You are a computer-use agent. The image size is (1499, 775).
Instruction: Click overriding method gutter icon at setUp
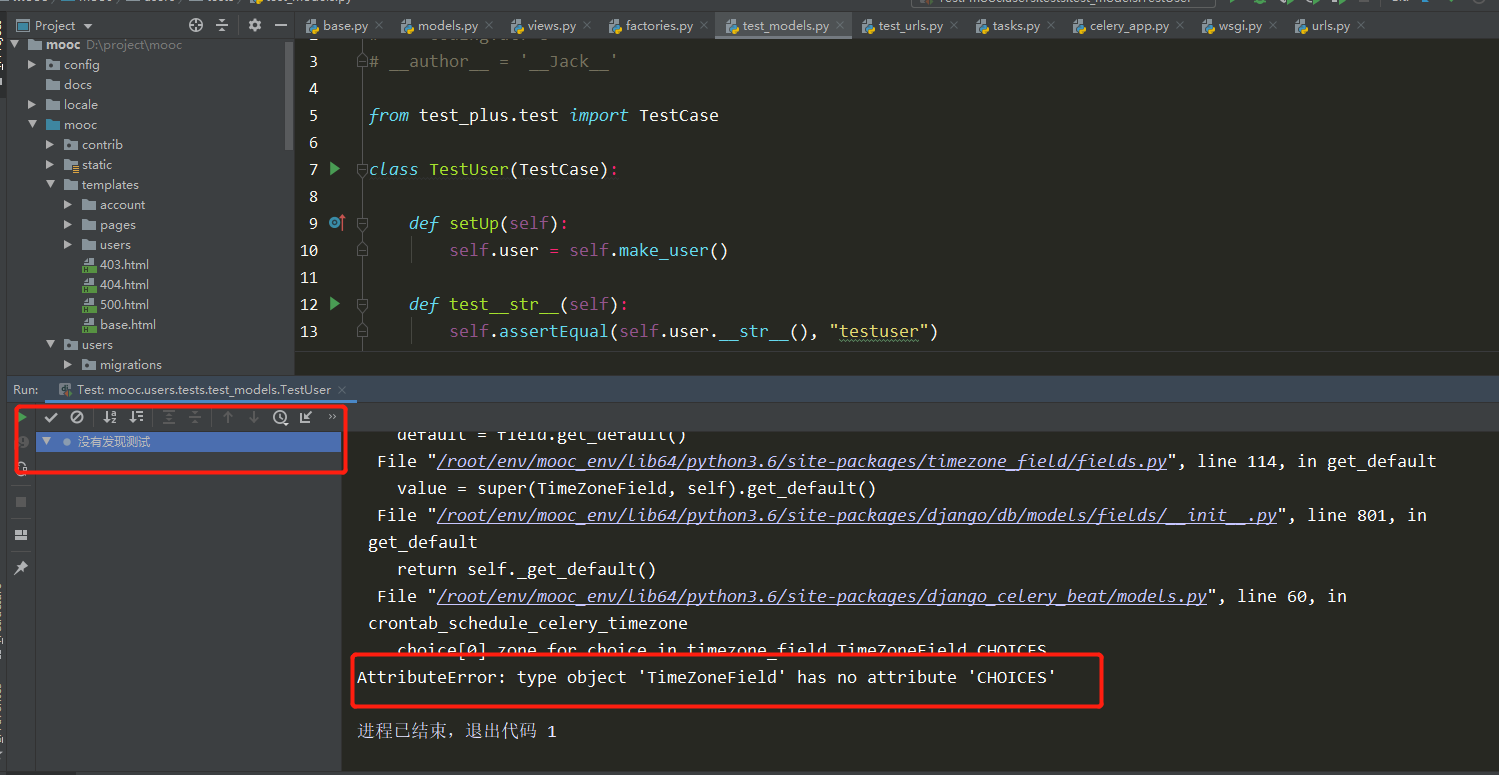pyautogui.click(x=337, y=222)
